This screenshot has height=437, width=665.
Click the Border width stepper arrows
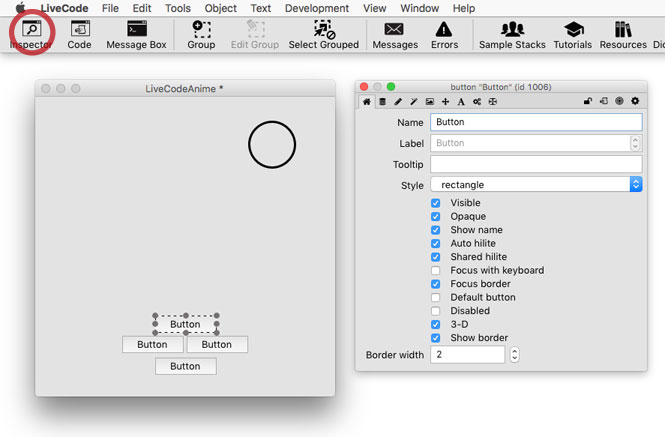(x=514, y=355)
